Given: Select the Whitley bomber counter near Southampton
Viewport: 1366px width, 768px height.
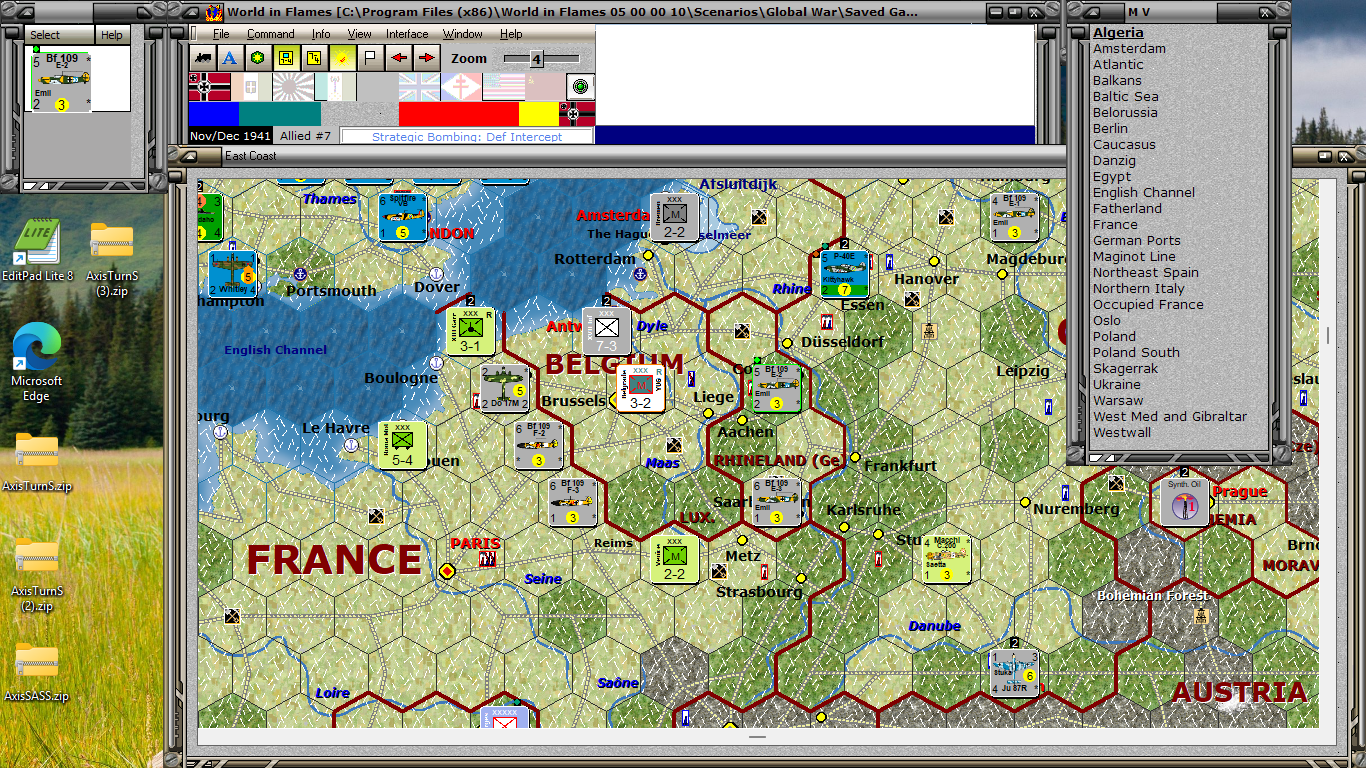Looking at the screenshot, I should (233, 274).
